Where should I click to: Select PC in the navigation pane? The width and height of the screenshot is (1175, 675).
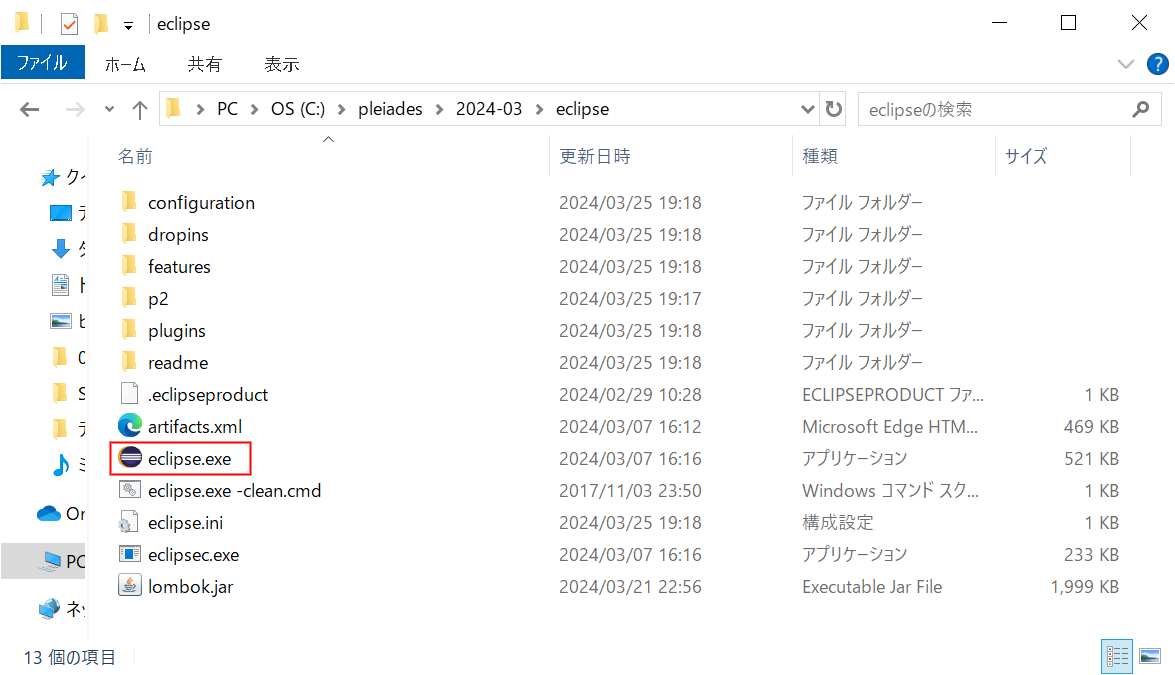point(43,561)
